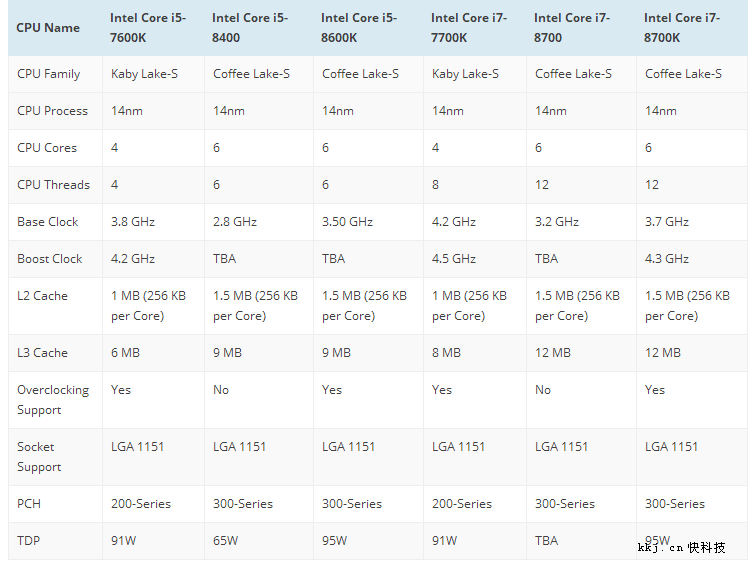Click the Overclocking Support row label

(53, 400)
